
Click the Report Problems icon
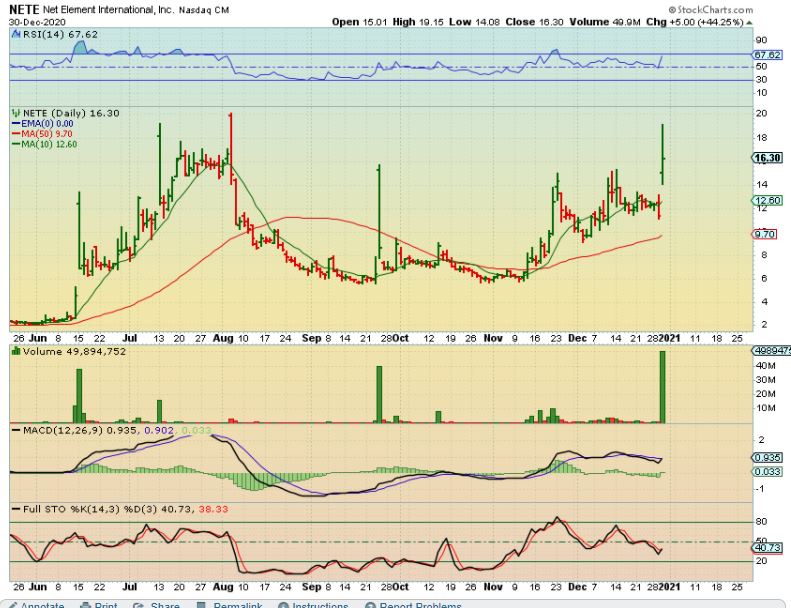pyautogui.click(x=371, y=604)
